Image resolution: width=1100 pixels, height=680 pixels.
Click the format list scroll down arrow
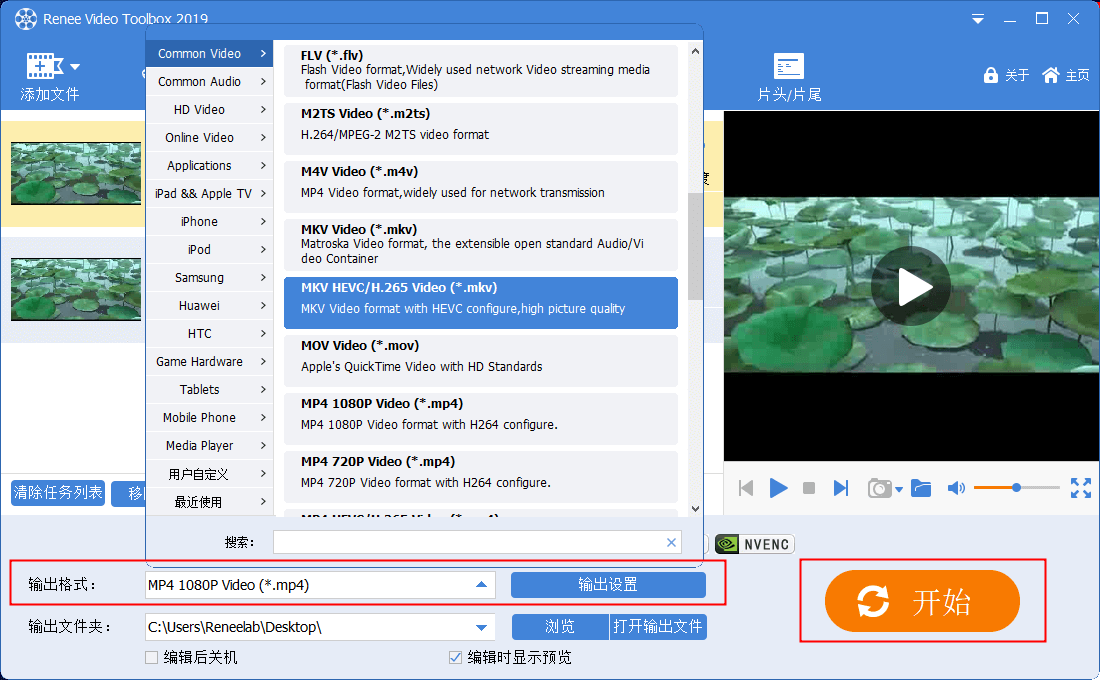695,509
